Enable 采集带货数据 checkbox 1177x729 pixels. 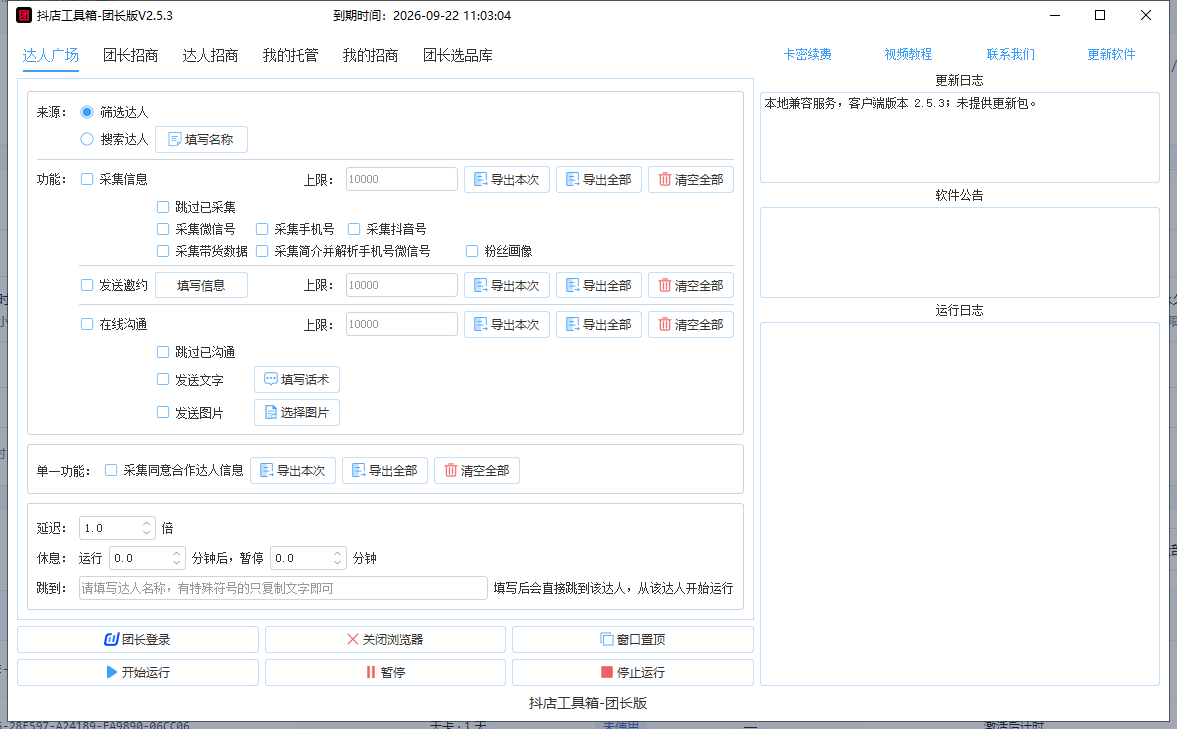coord(163,251)
